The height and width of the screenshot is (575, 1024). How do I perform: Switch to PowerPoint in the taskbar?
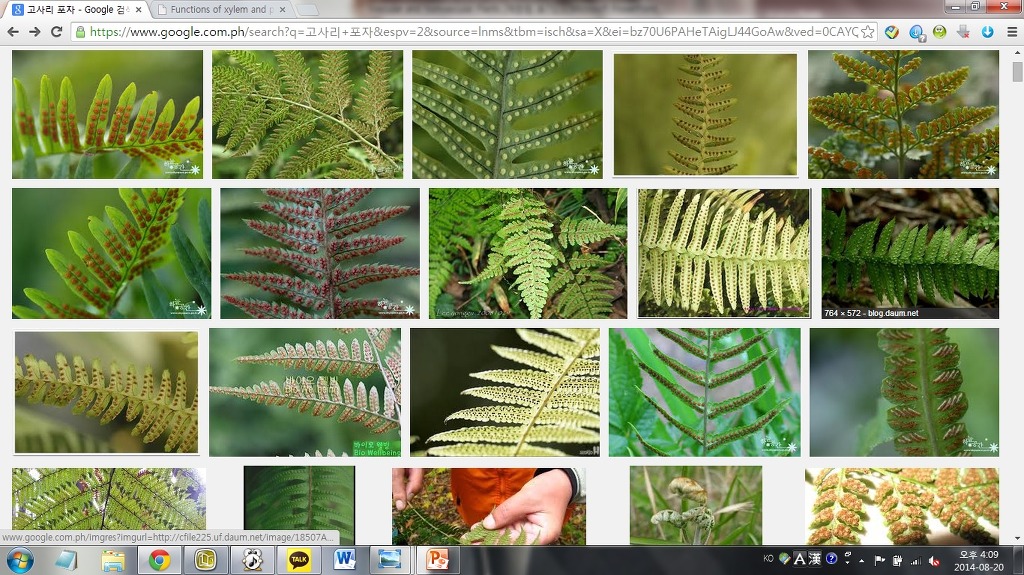pyautogui.click(x=437, y=560)
